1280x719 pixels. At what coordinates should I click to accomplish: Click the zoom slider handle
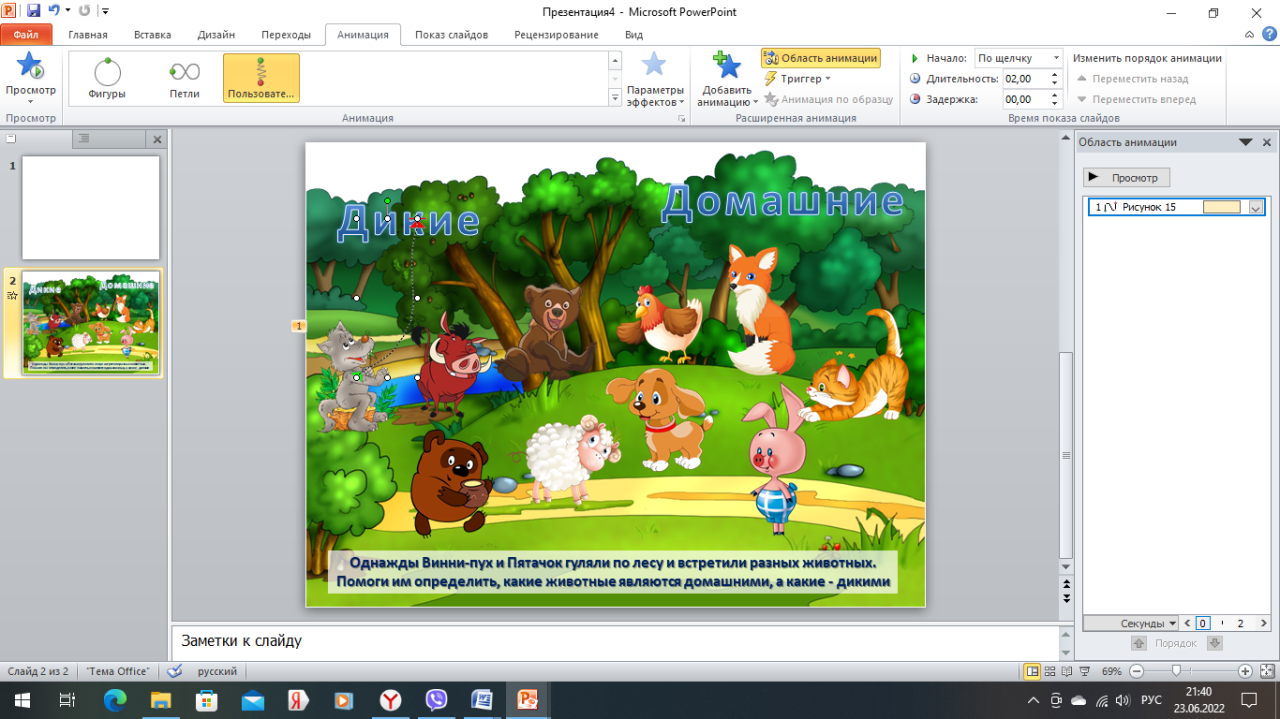1176,671
